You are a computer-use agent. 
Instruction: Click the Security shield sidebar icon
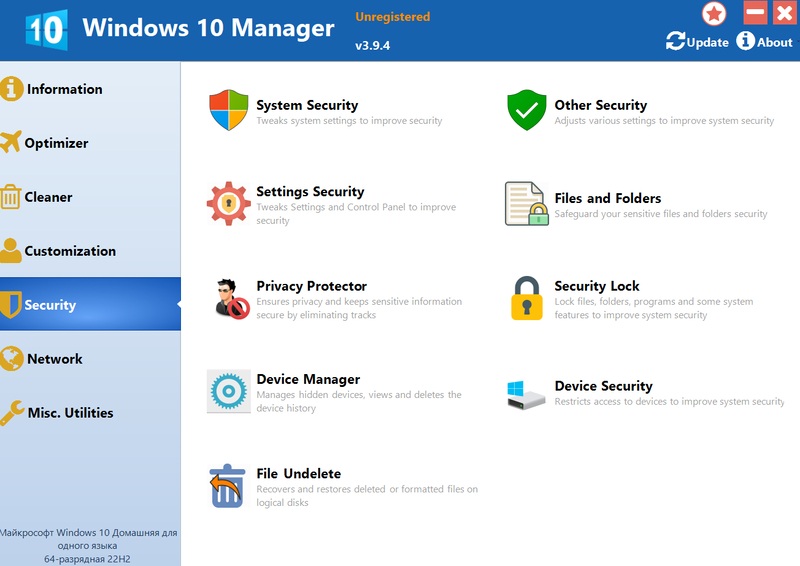pos(11,305)
